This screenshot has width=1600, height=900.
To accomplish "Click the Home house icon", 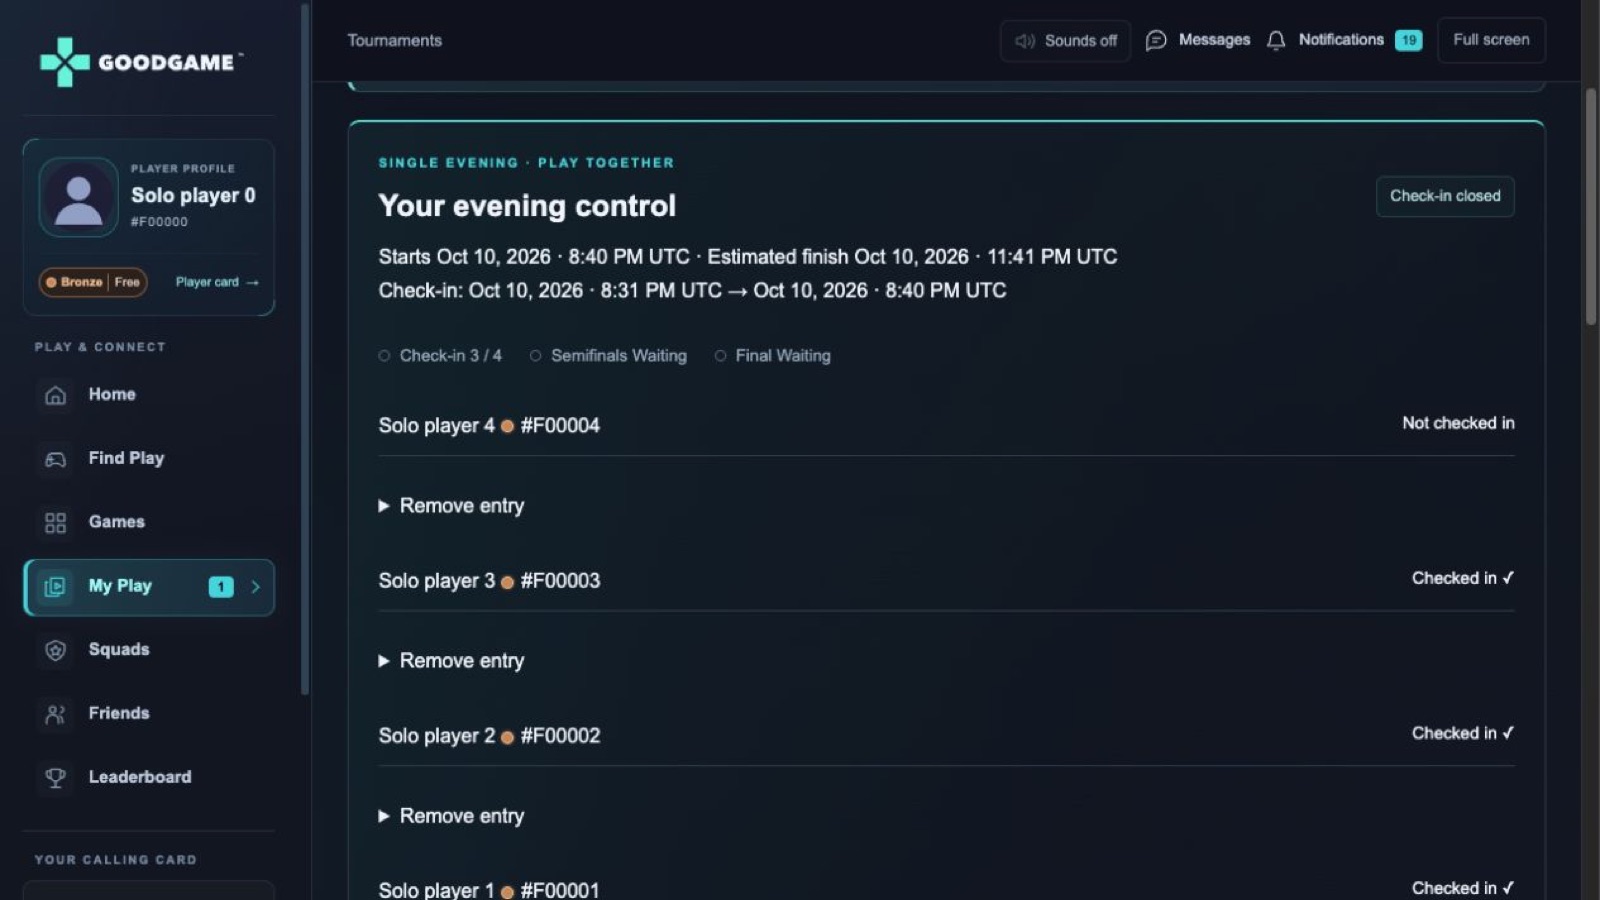I will 56,395.
